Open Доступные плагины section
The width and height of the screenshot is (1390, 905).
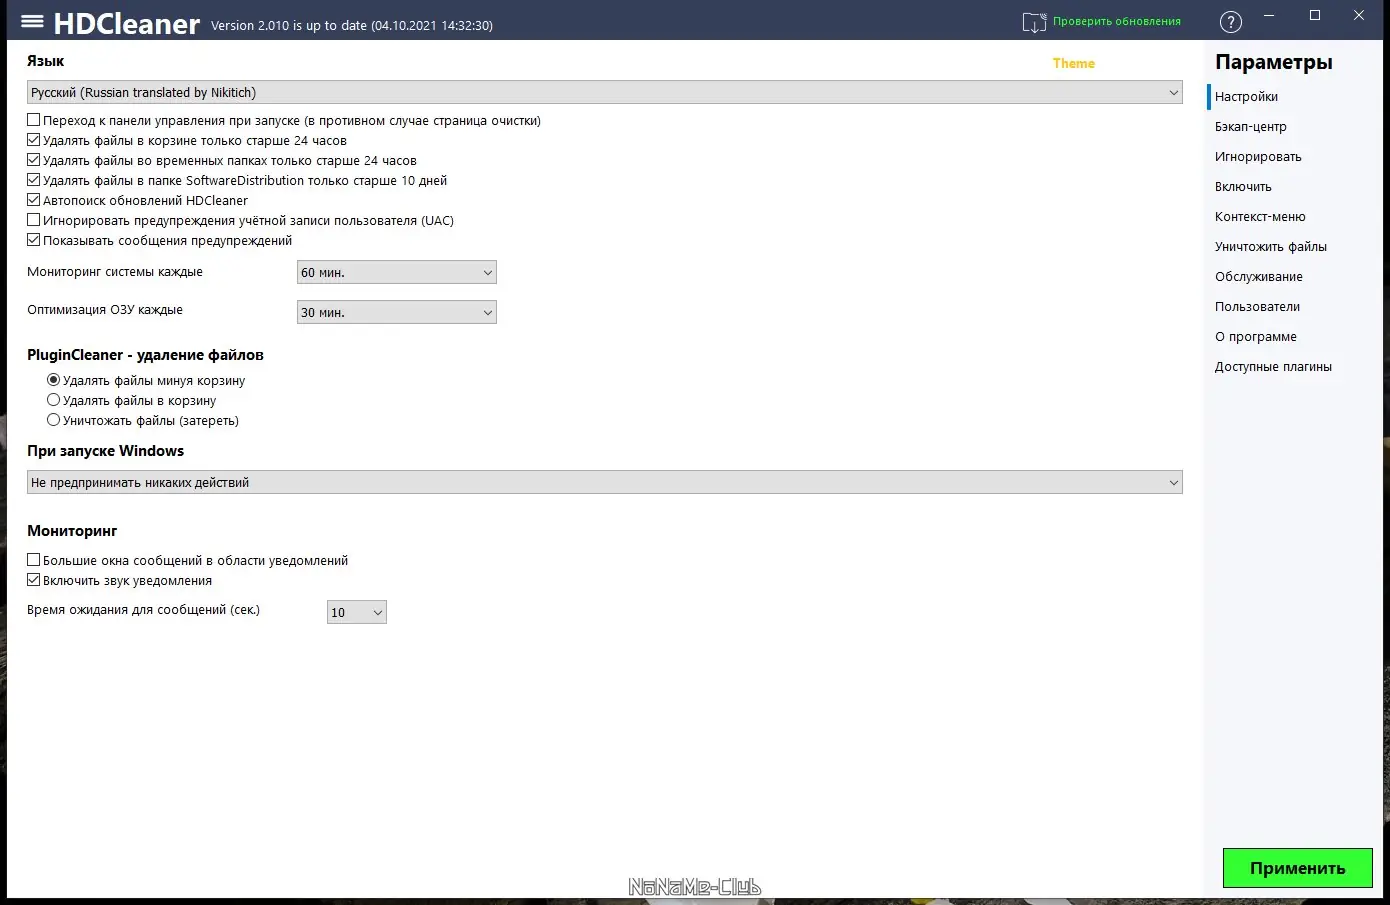(1273, 367)
